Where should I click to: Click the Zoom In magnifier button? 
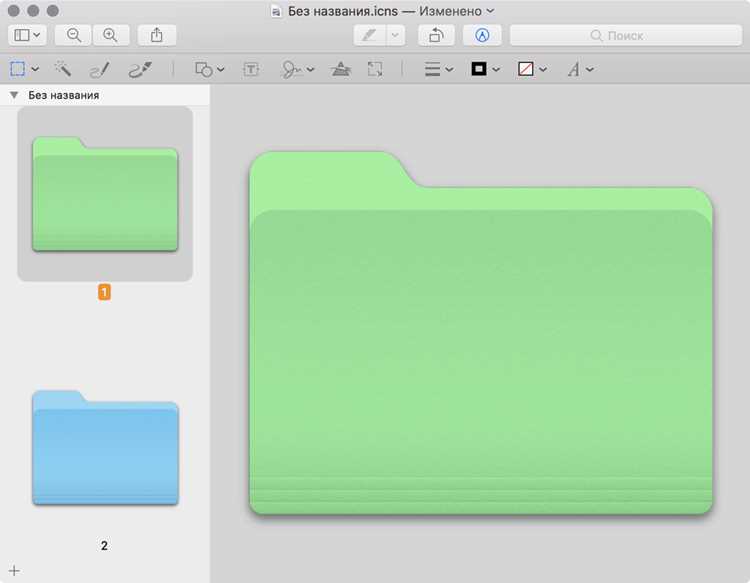click(110, 35)
